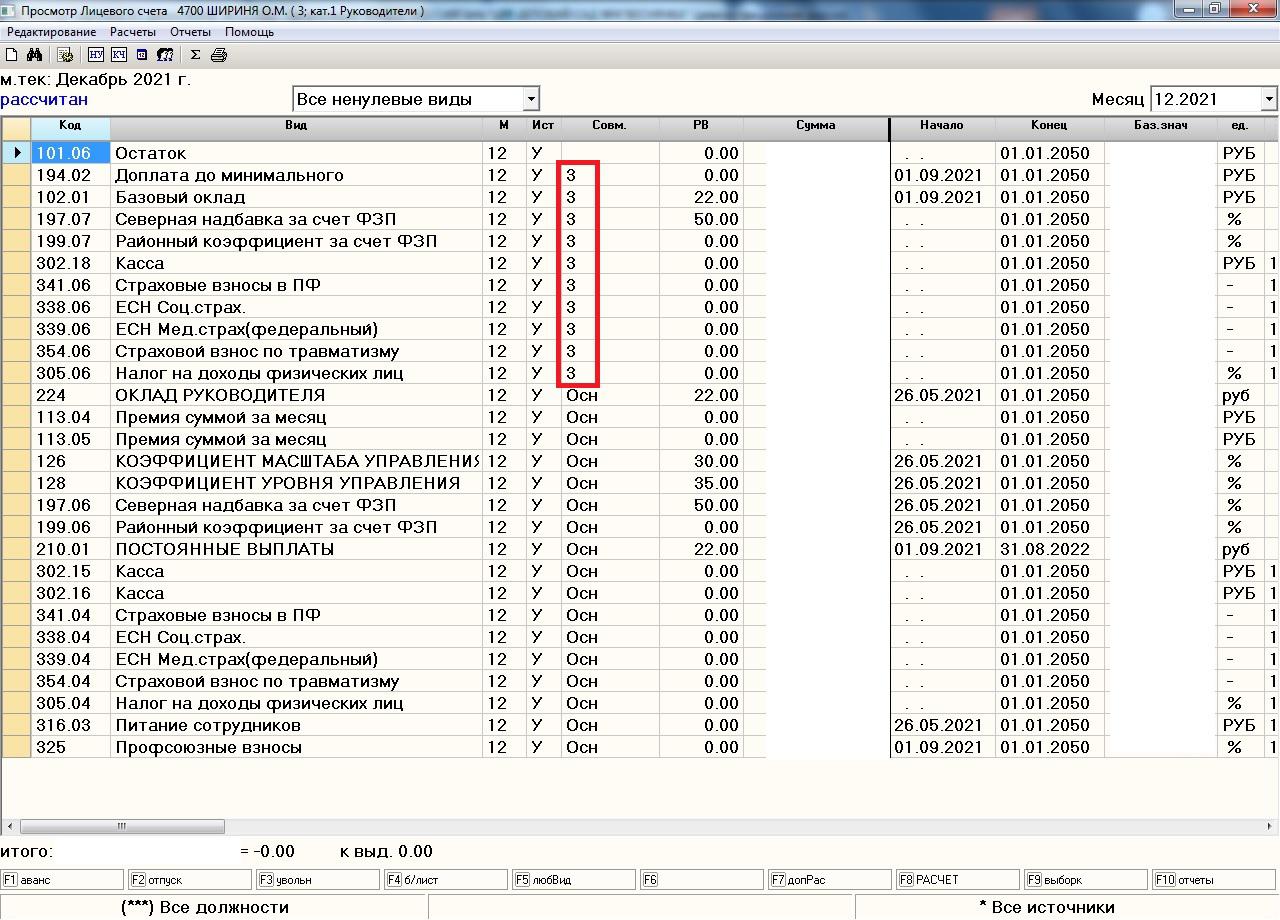This screenshot has width=1280, height=920.
Task: Click the F7 допРас button
Action: [x=830, y=880]
